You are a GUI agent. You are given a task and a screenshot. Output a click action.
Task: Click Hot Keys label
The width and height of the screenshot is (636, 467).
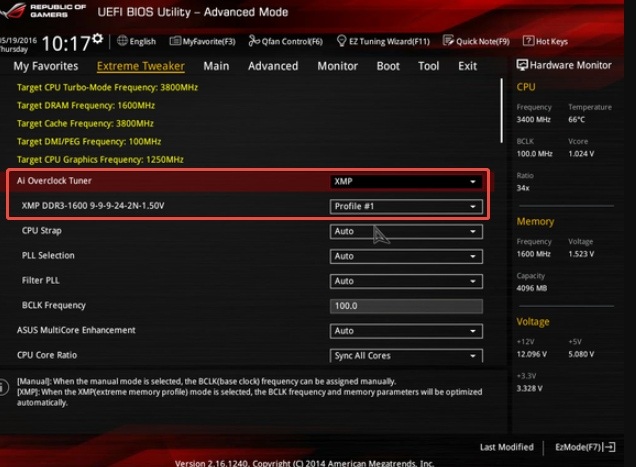point(552,41)
